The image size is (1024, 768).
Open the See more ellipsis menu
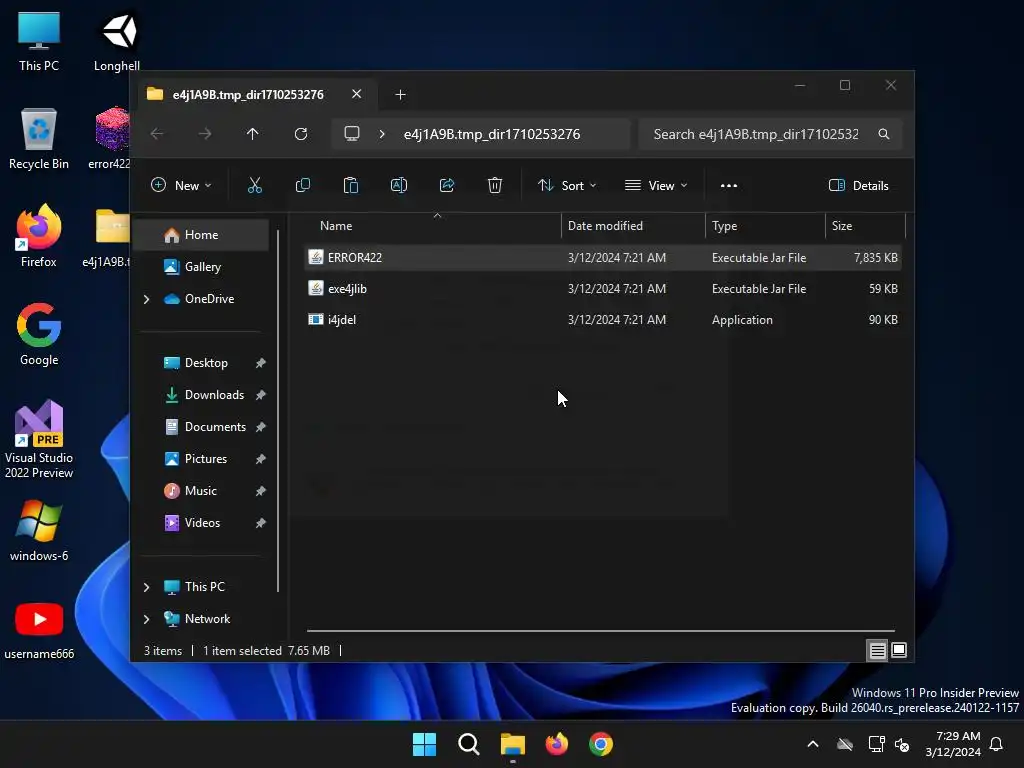coord(729,185)
